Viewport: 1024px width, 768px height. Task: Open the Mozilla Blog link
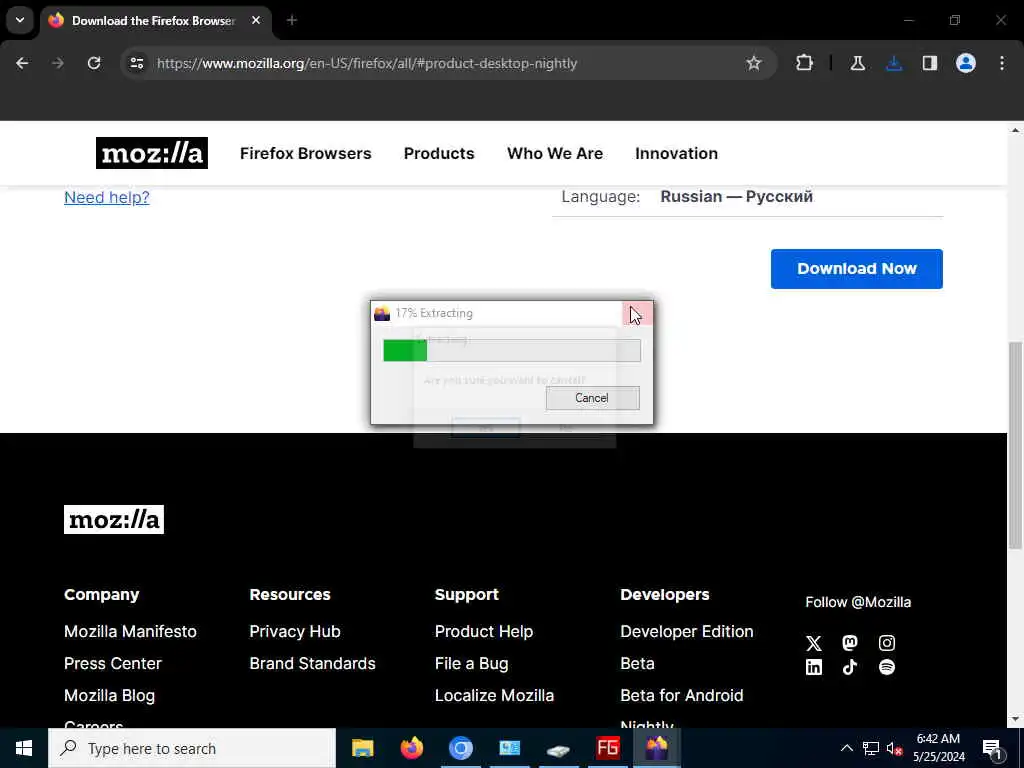110,696
